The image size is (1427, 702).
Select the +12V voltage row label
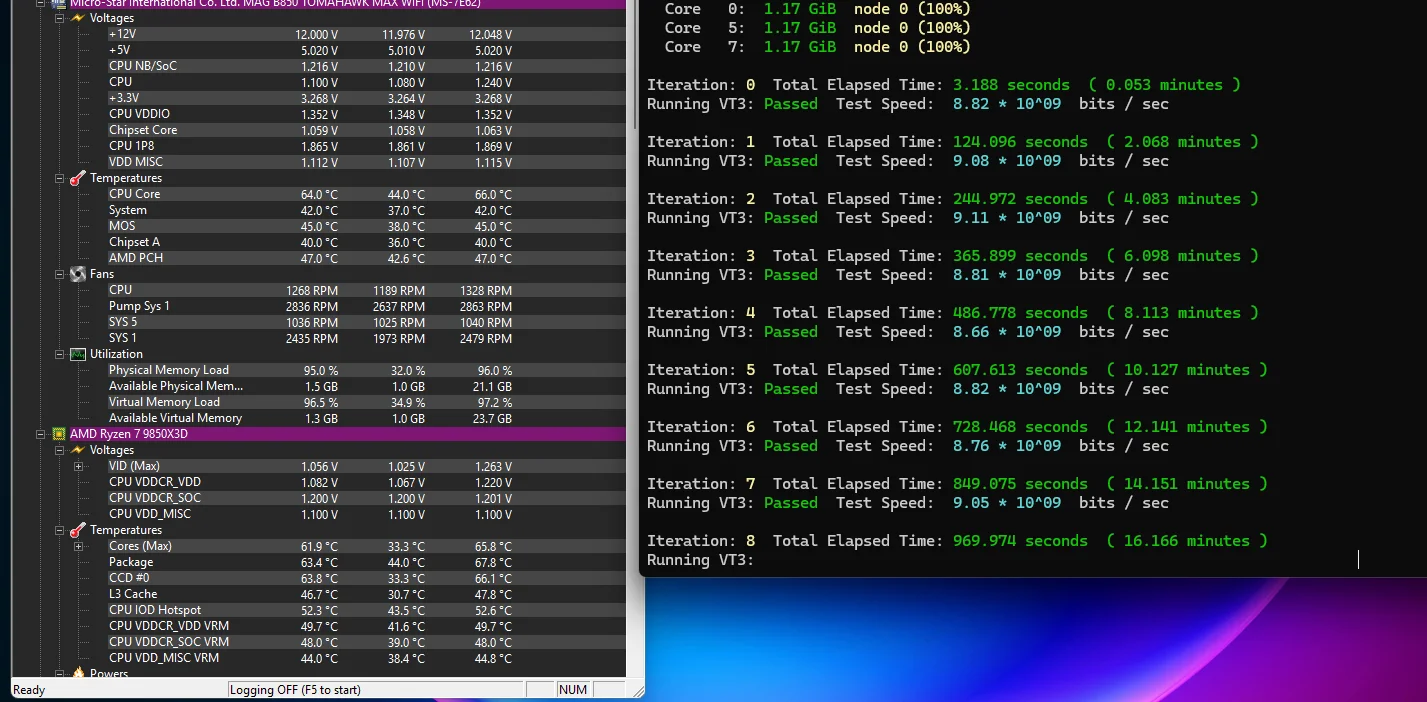click(x=120, y=34)
